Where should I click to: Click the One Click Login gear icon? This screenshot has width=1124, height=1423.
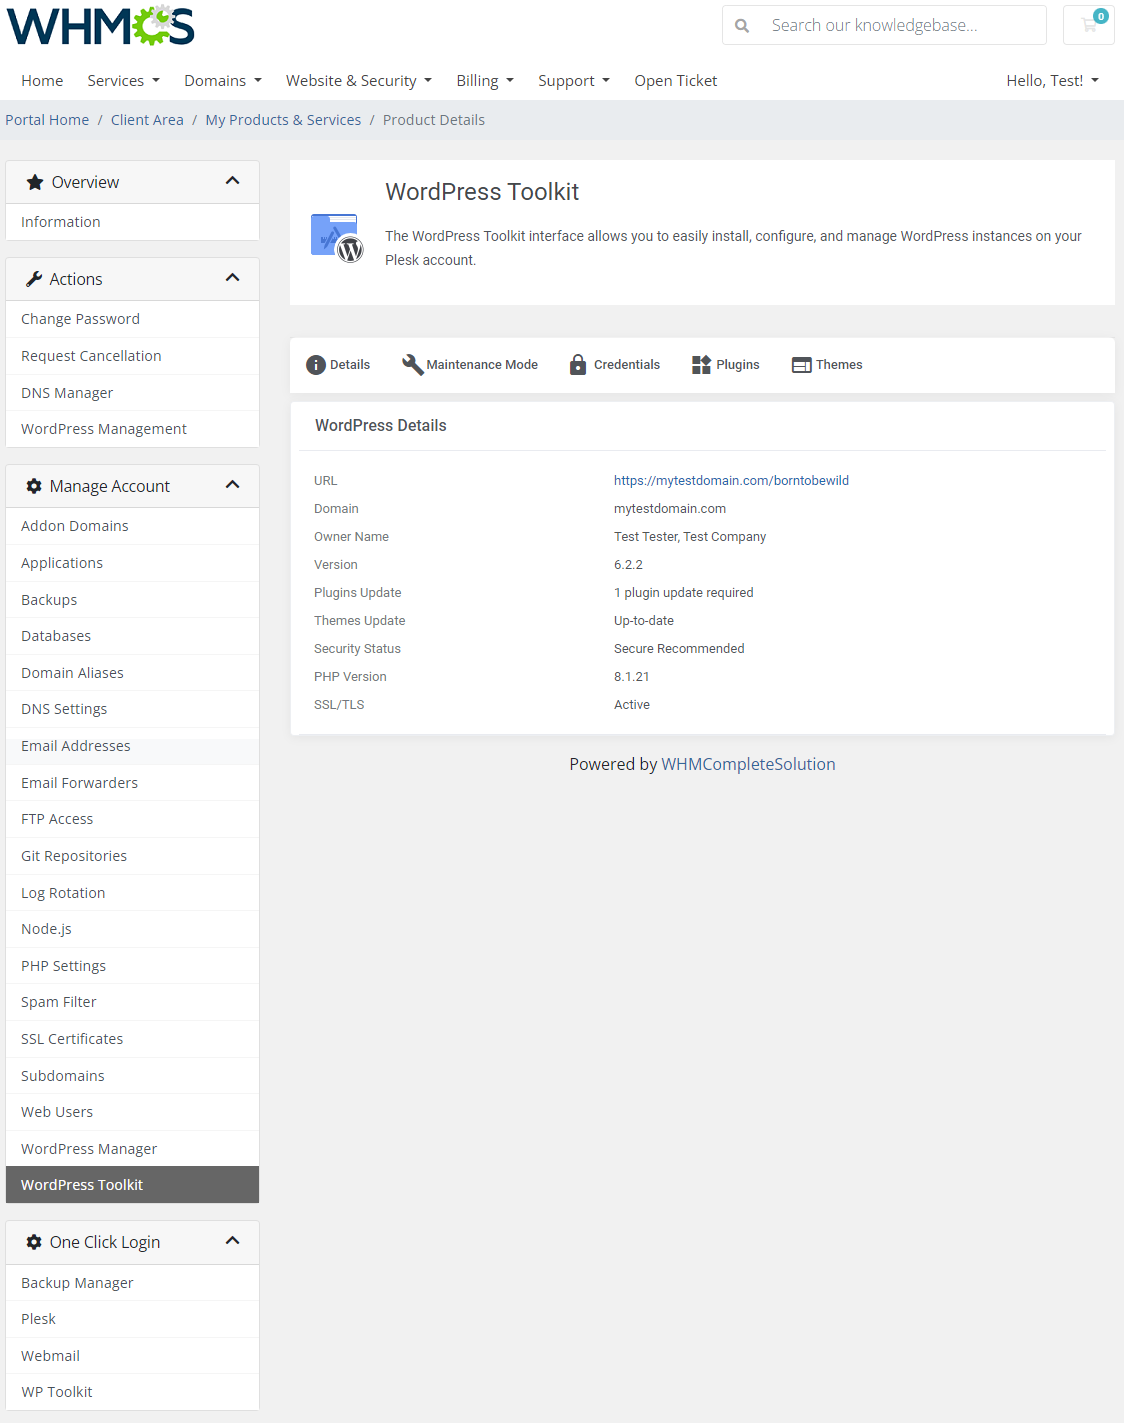click(34, 1242)
